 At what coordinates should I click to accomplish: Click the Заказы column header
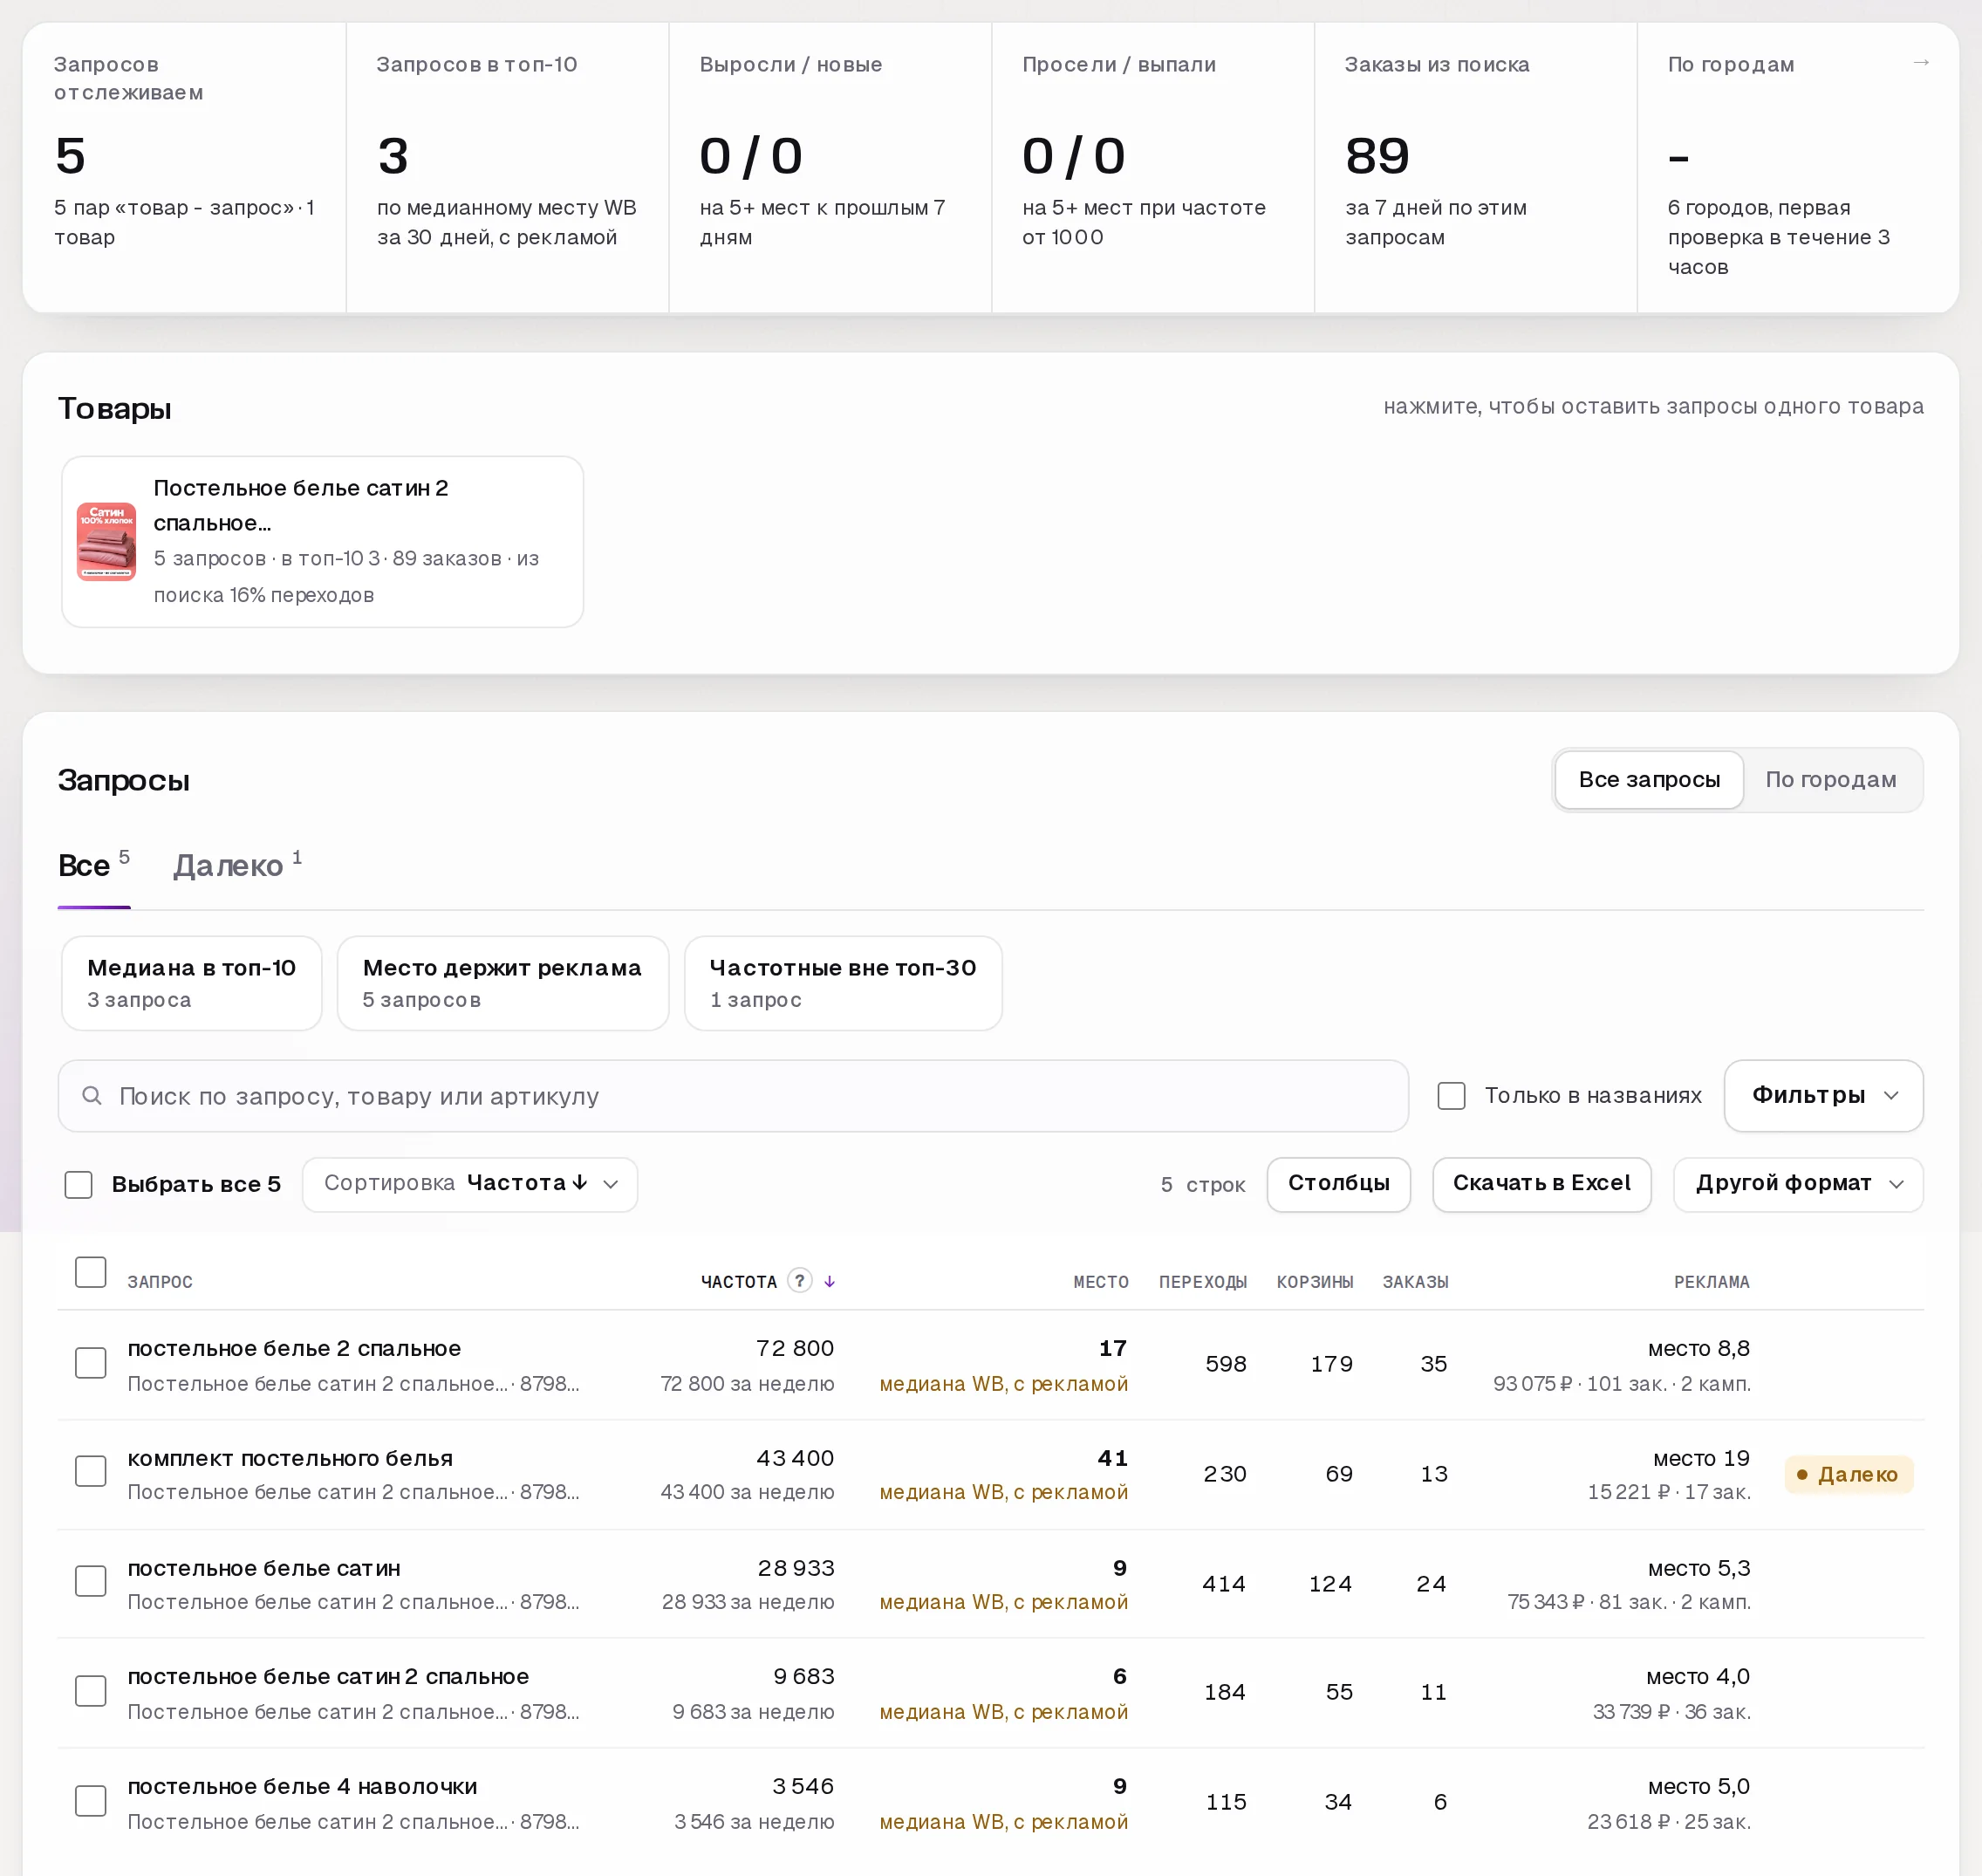coord(1415,1282)
